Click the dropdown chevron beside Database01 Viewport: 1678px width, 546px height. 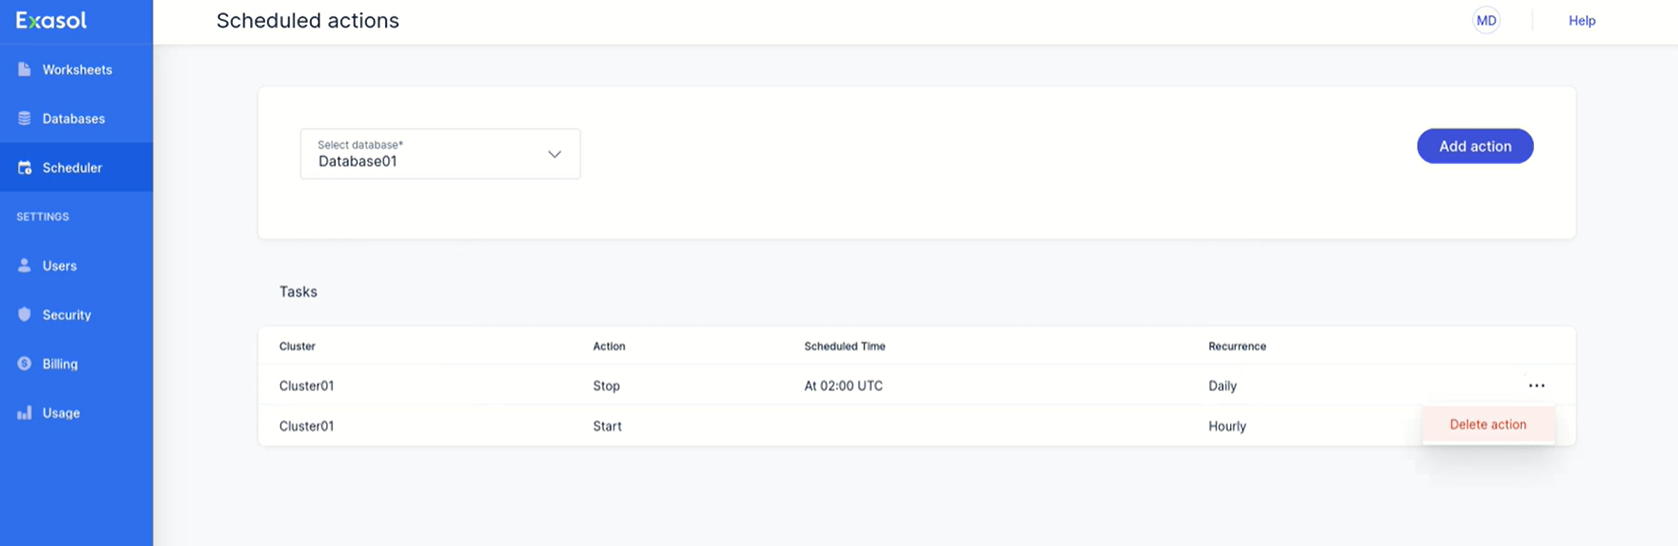(x=554, y=154)
